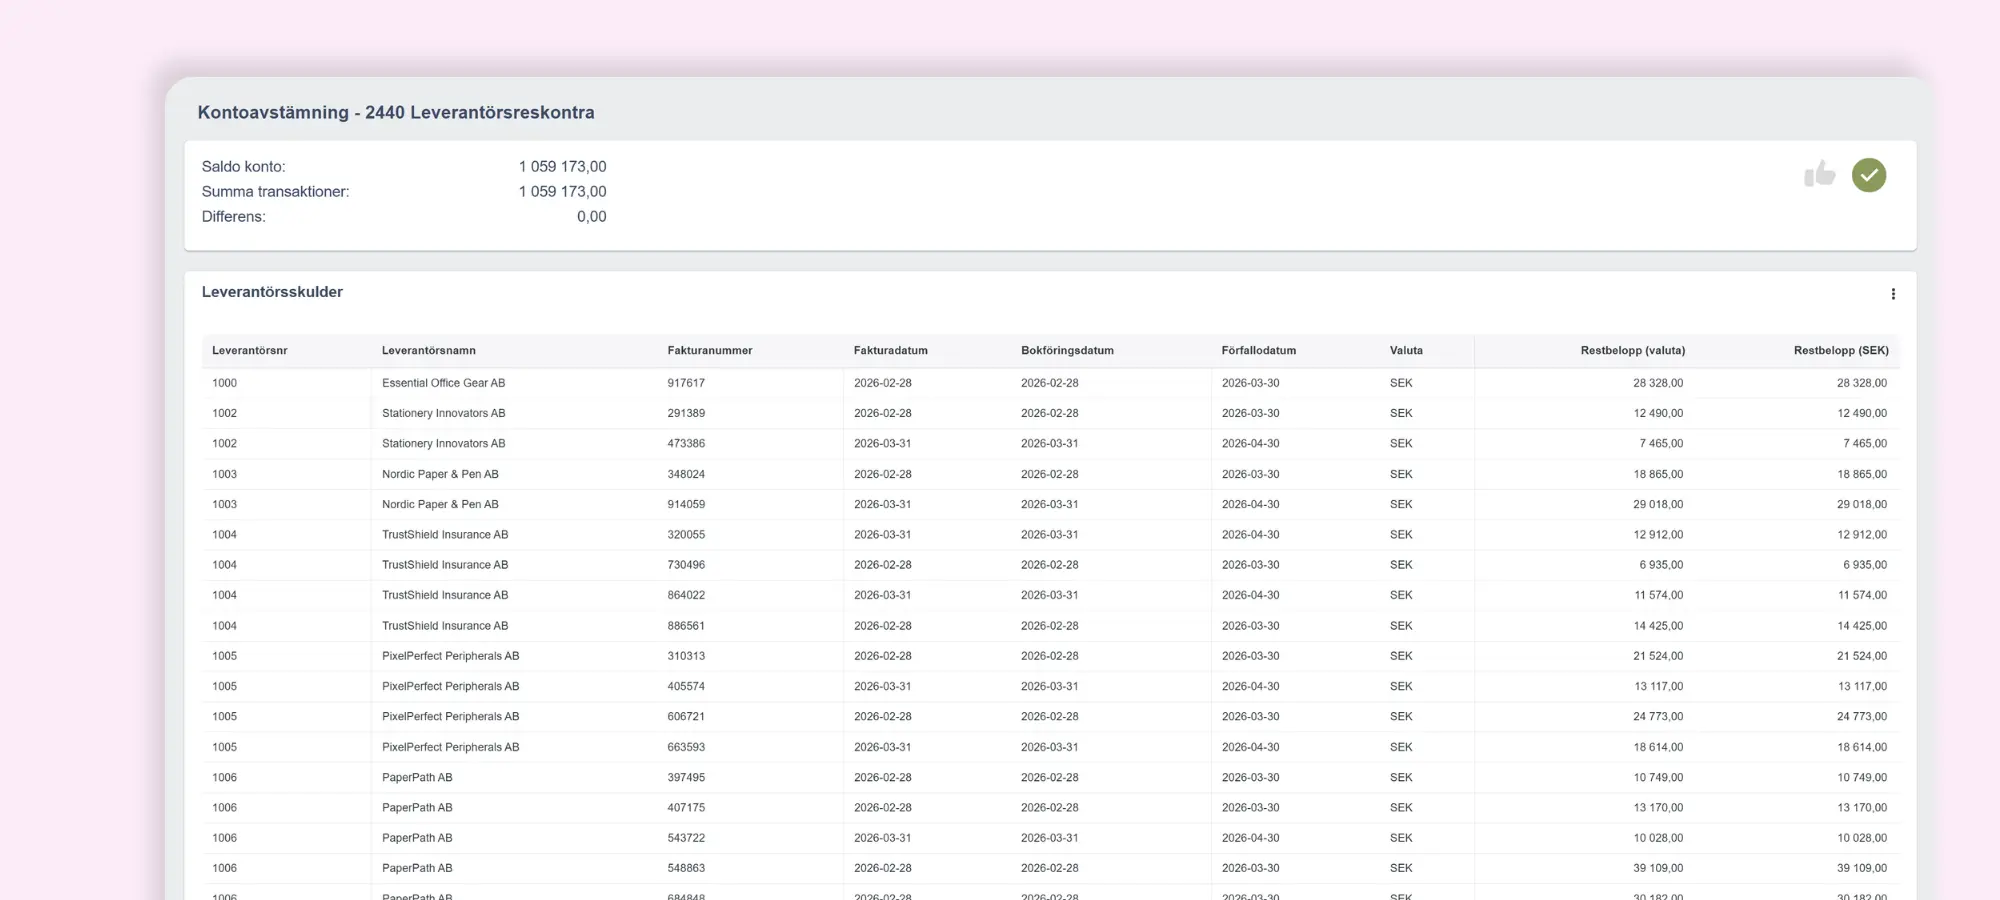
Task: Click PixelPerfect Peripherals AB on invoice 310313 row
Action: pyautogui.click(x=450, y=656)
